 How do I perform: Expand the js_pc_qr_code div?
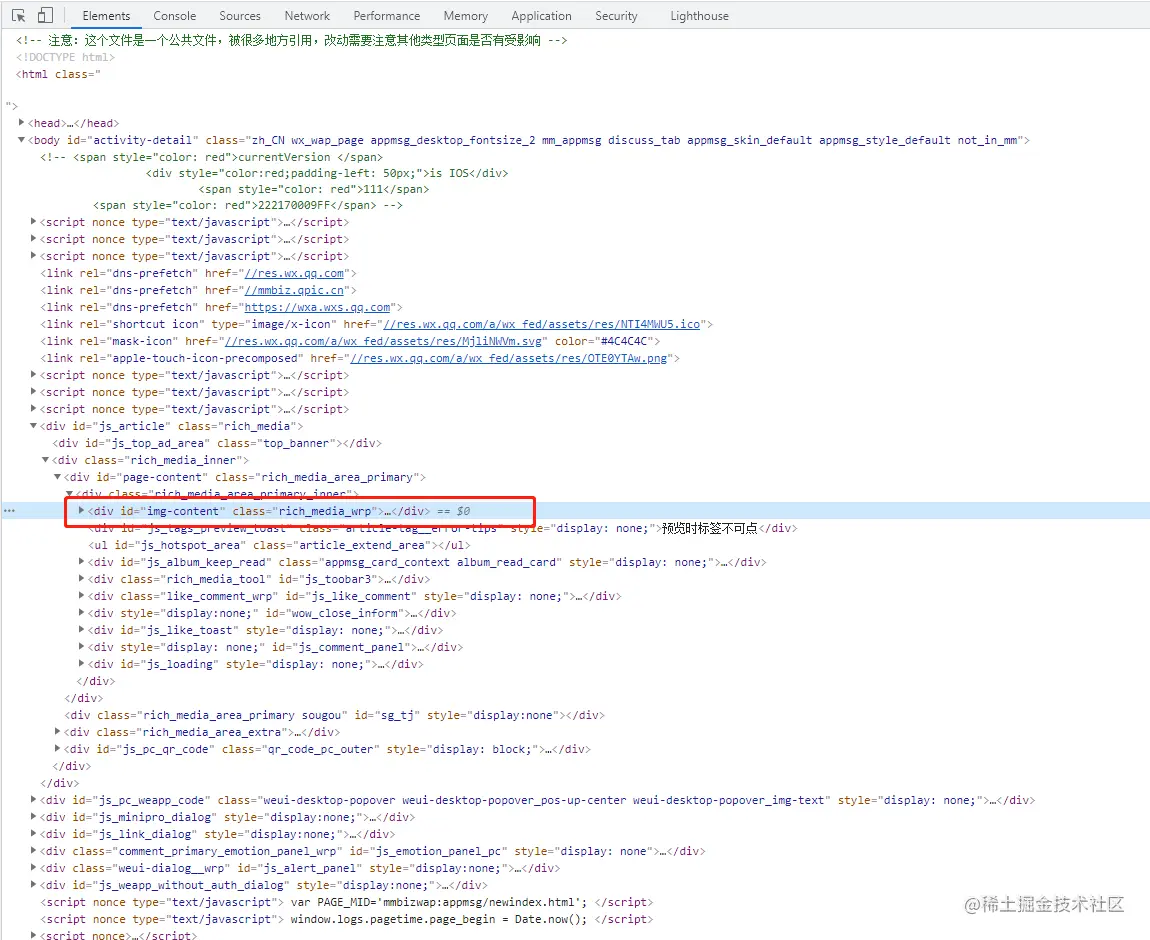coord(57,749)
